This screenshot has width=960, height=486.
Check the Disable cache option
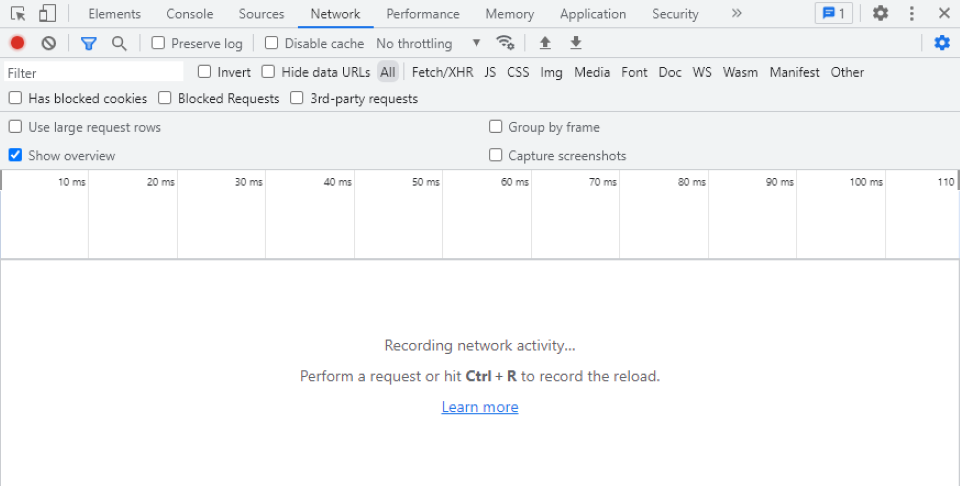coord(272,43)
